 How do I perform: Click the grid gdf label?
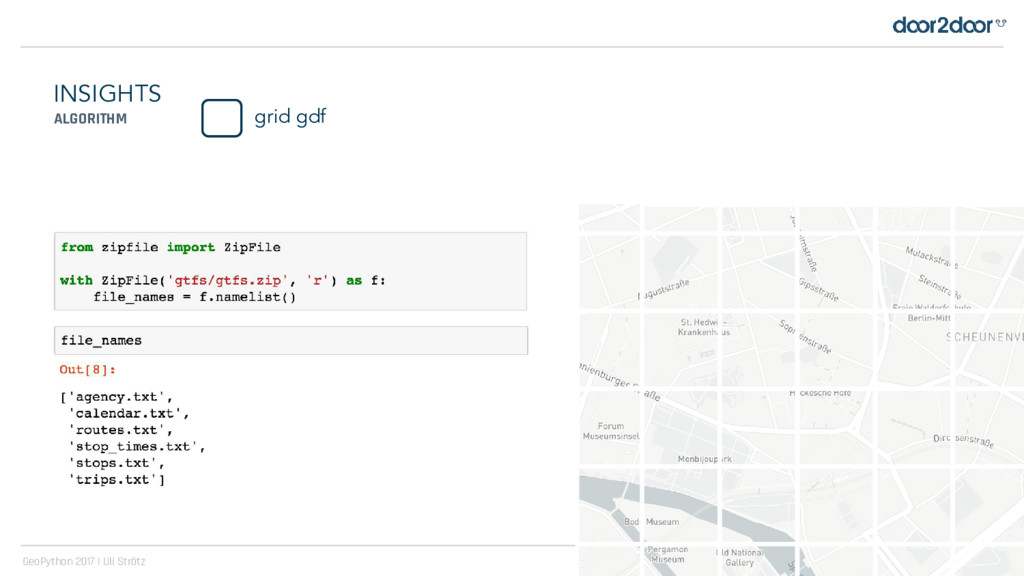click(x=290, y=117)
